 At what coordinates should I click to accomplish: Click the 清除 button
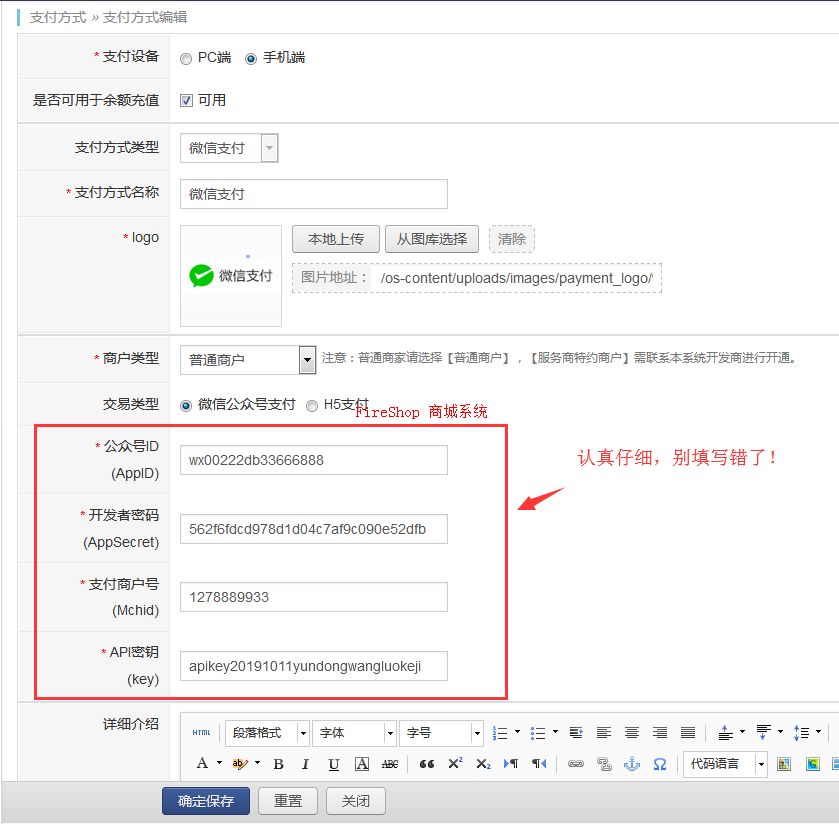tap(512, 239)
